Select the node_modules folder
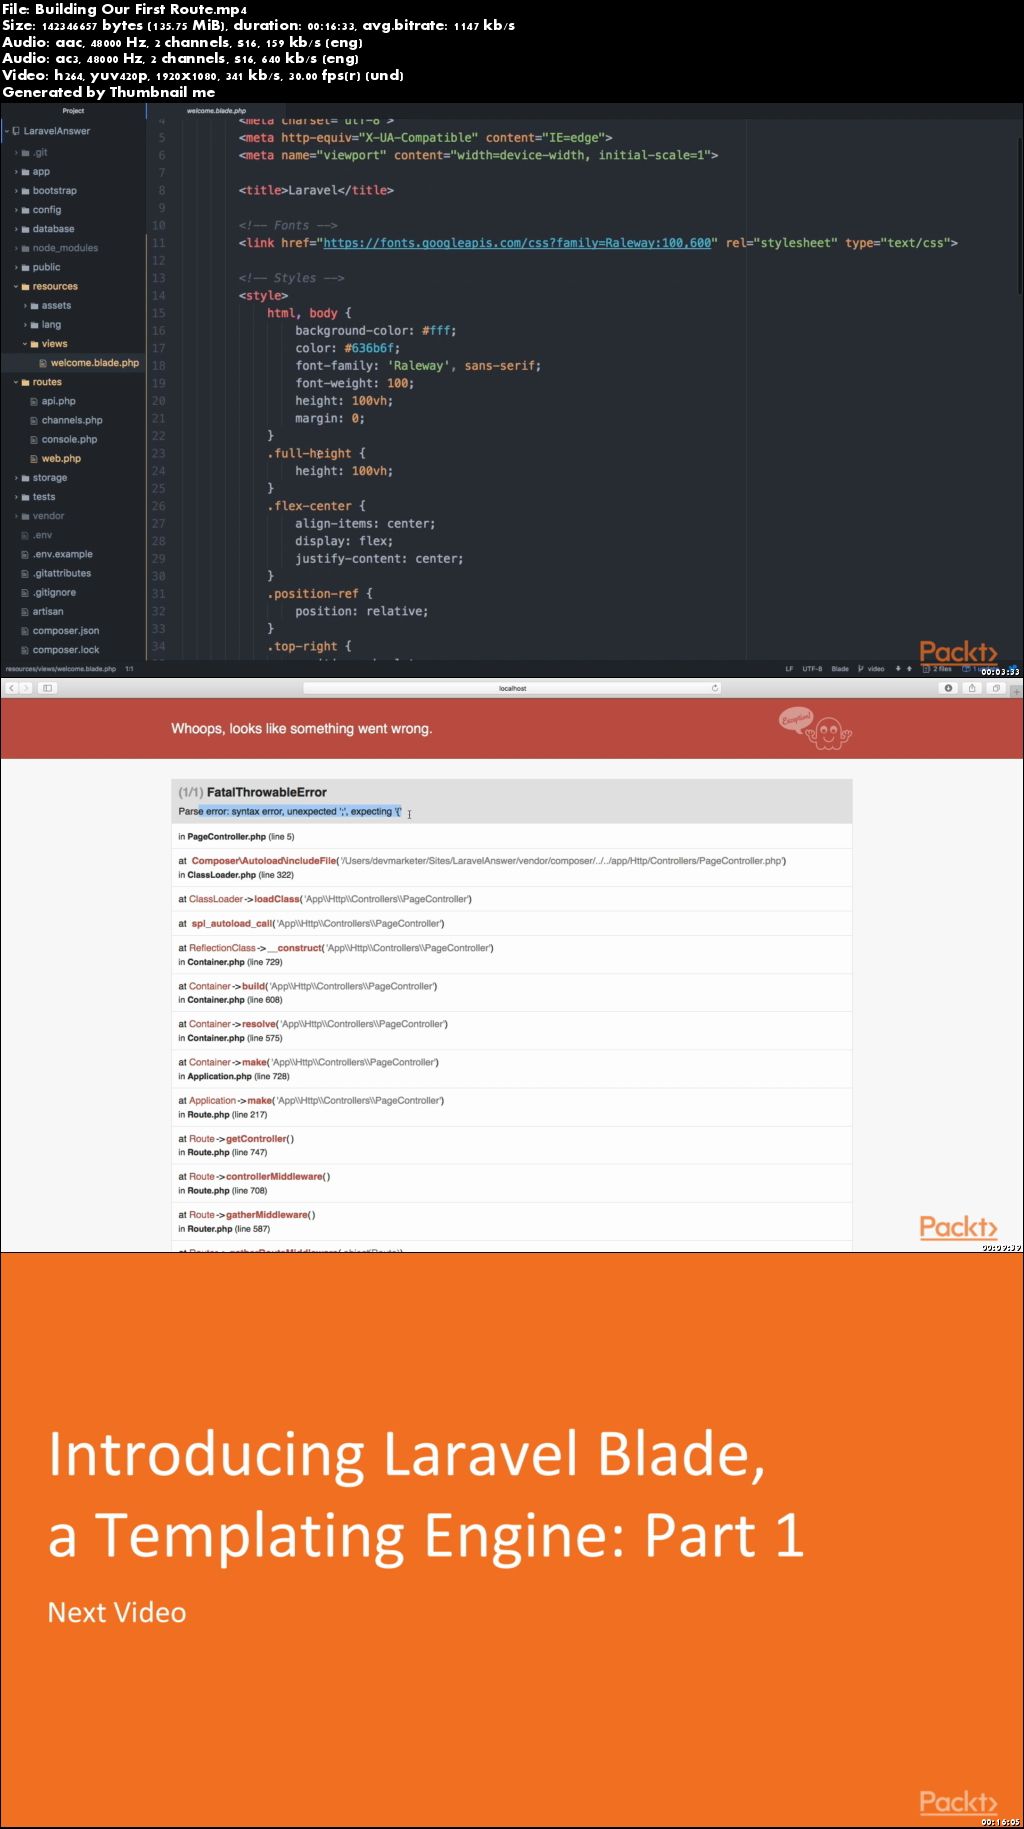 (65, 248)
